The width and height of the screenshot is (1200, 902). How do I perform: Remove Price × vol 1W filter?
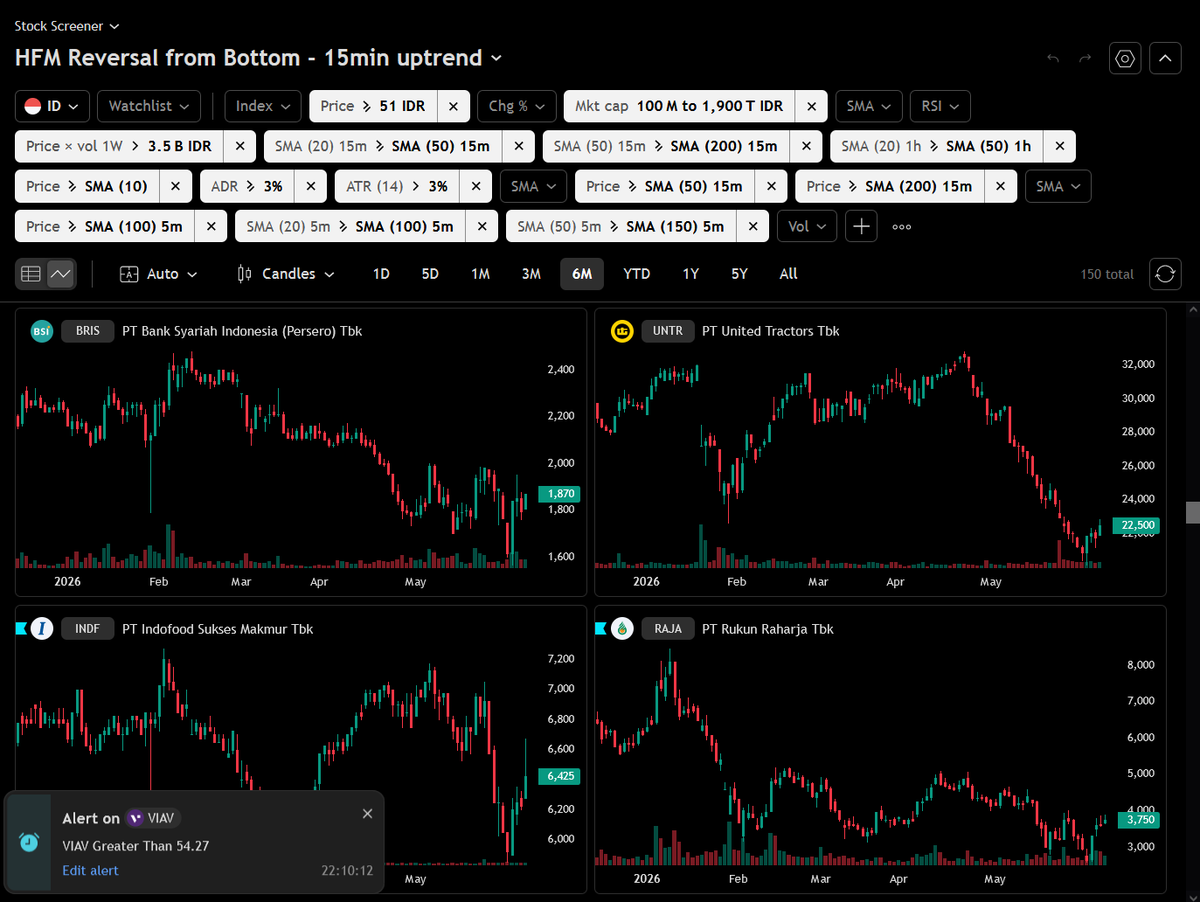(240, 146)
